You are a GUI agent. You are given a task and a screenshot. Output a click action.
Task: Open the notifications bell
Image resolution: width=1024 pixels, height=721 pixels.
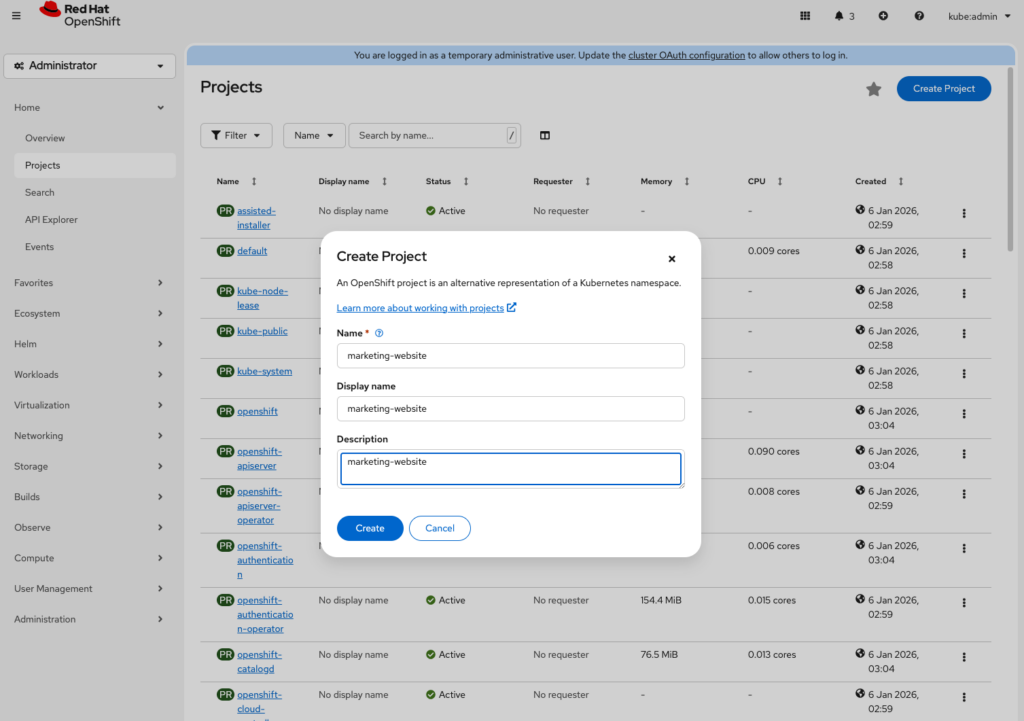click(x=844, y=16)
